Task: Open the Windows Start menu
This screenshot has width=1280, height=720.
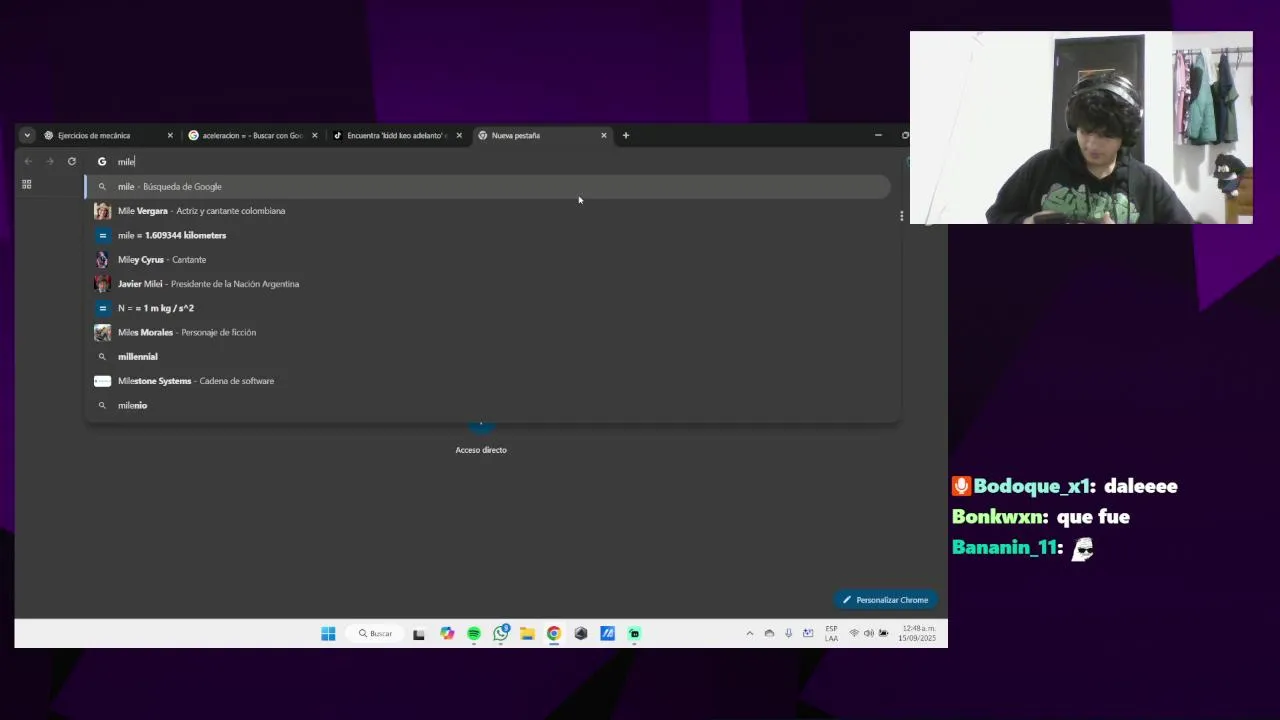Action: [x=328, y=633]
